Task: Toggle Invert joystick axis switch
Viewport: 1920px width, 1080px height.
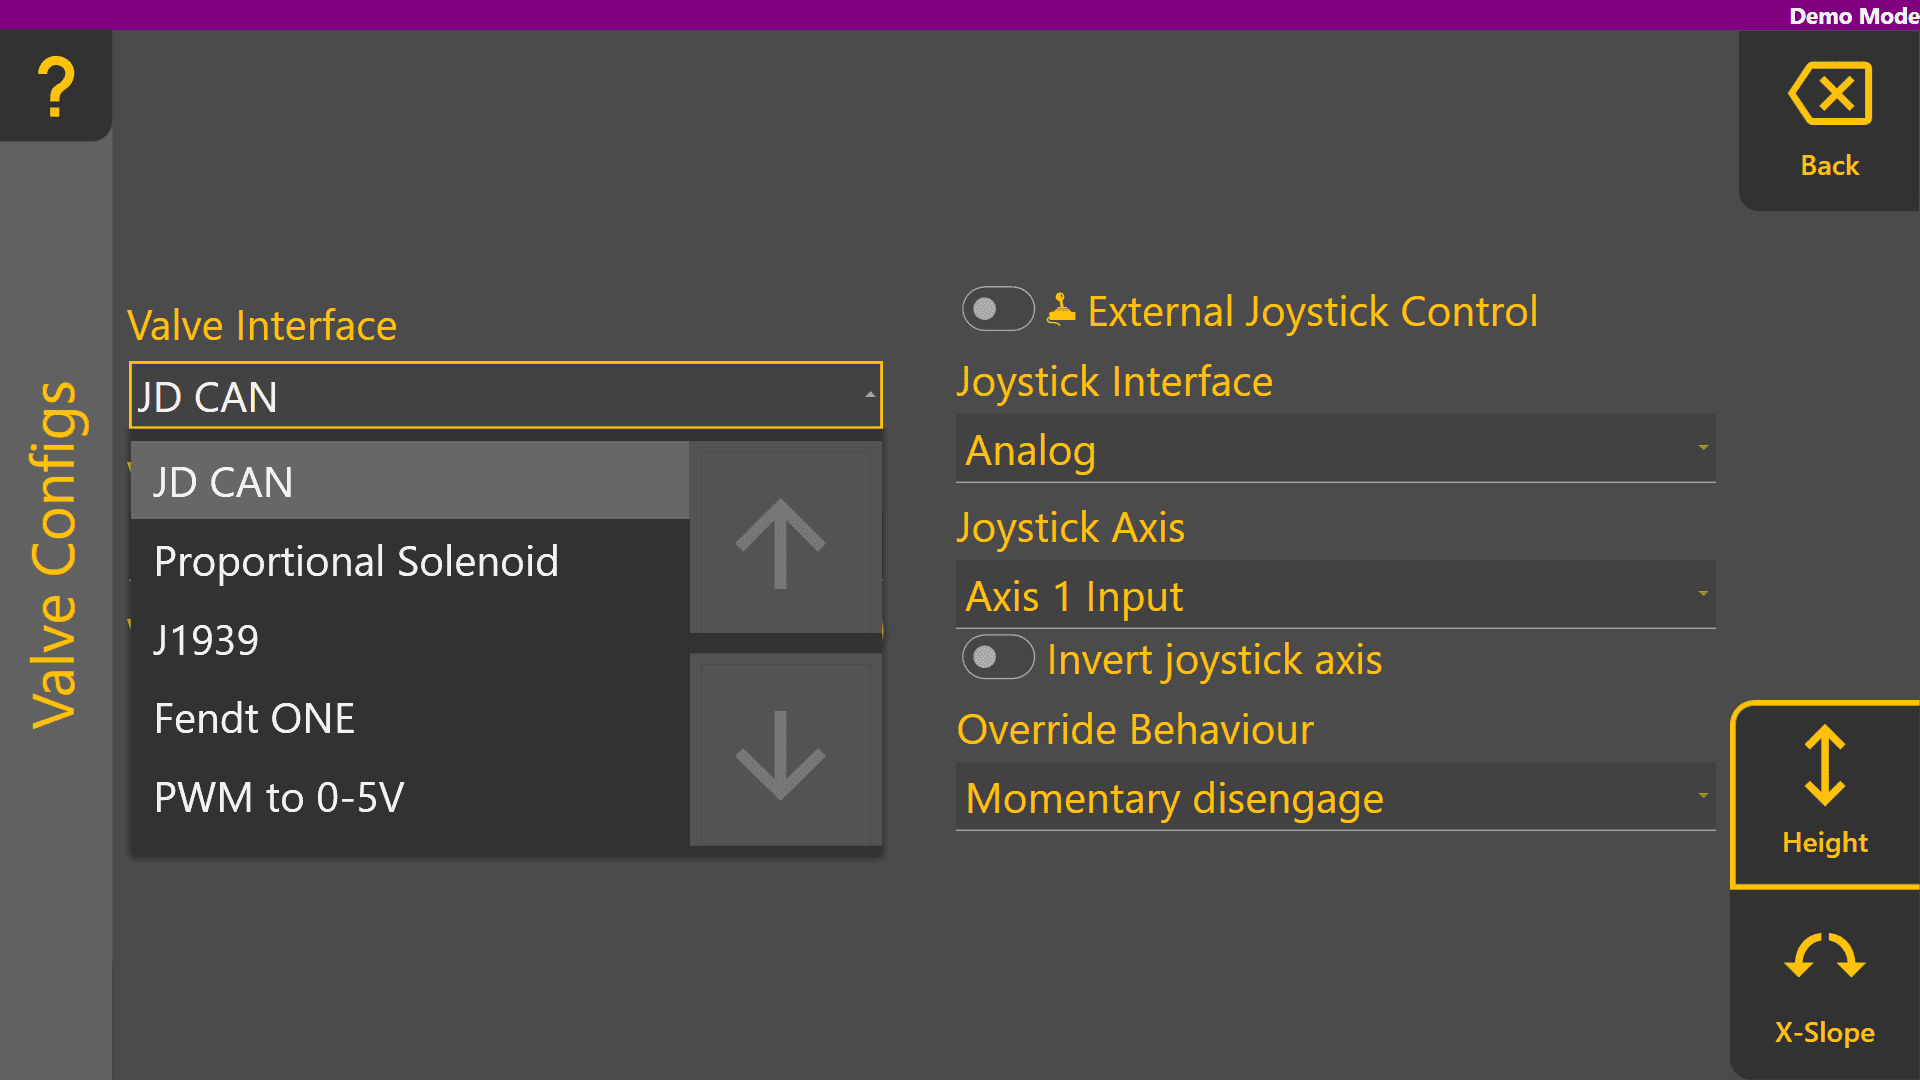Action: [x=997, y=658]
